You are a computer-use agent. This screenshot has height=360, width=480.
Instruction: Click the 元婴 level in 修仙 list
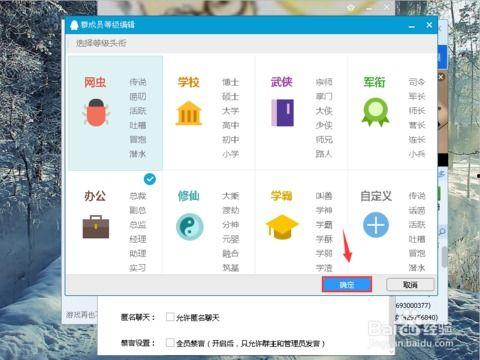(x=231, y=239)
